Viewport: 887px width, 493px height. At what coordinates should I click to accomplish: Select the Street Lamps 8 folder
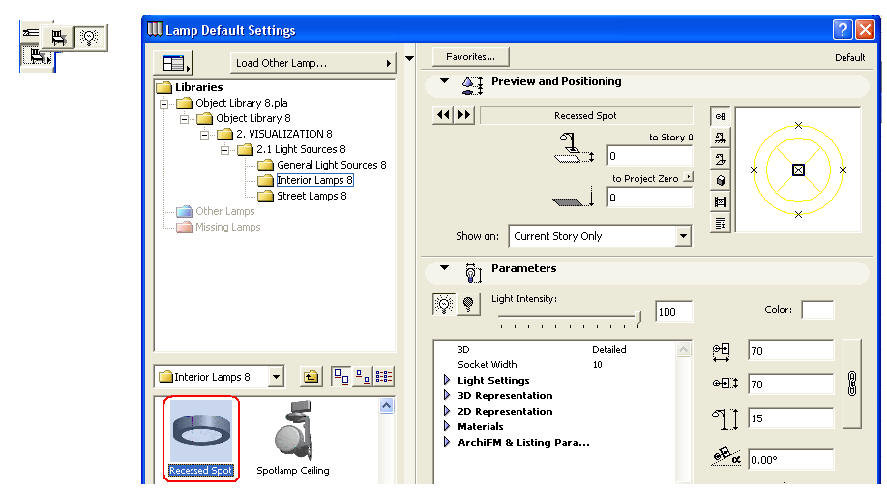(x=311, y=196)
